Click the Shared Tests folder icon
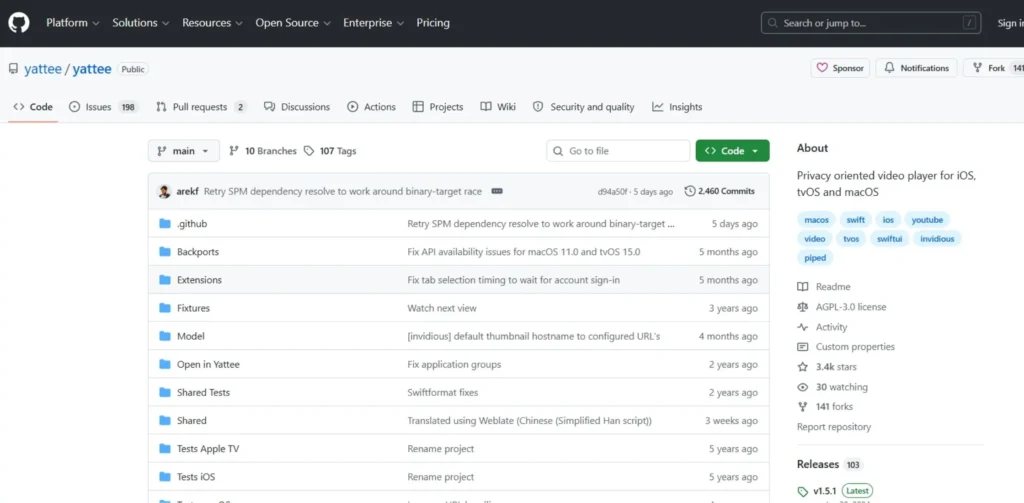 coord(165,392)
